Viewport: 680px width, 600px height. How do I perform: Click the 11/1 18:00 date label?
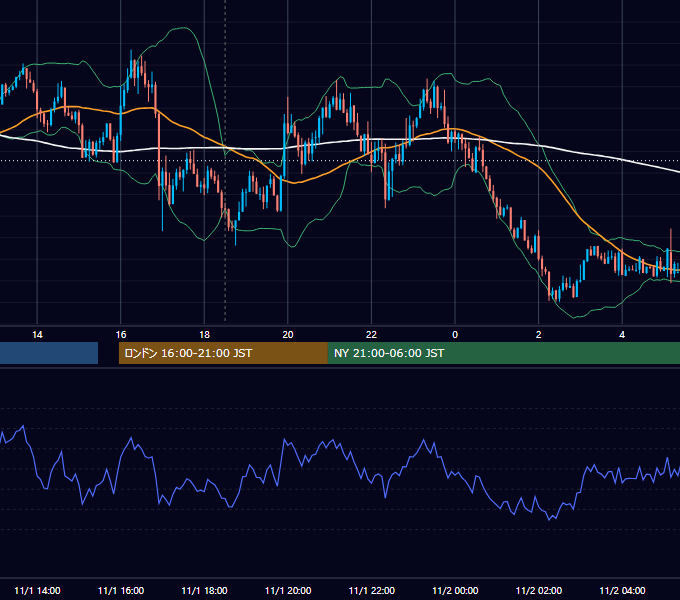pos(204,590)
